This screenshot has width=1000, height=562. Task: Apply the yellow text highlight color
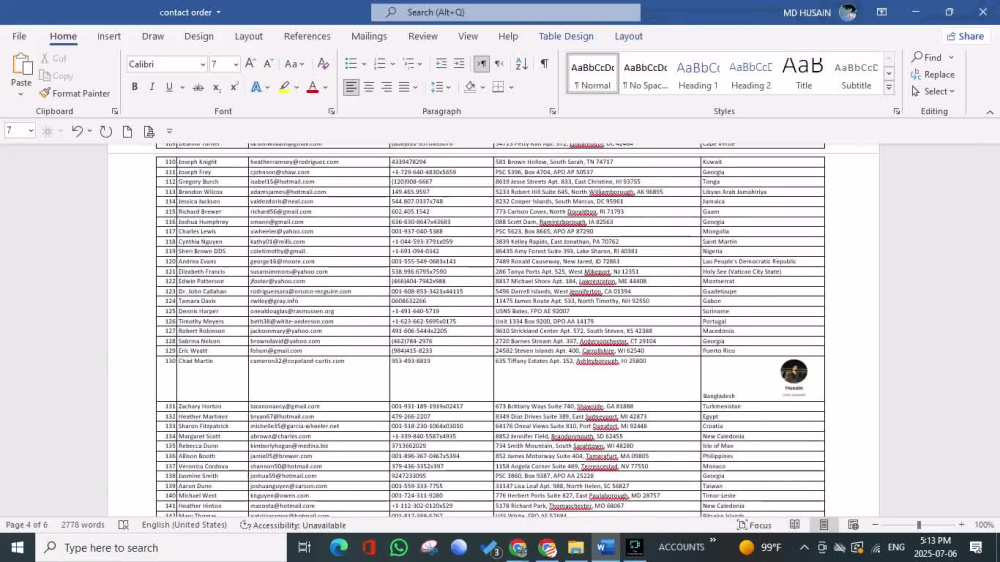coord(284,87)
